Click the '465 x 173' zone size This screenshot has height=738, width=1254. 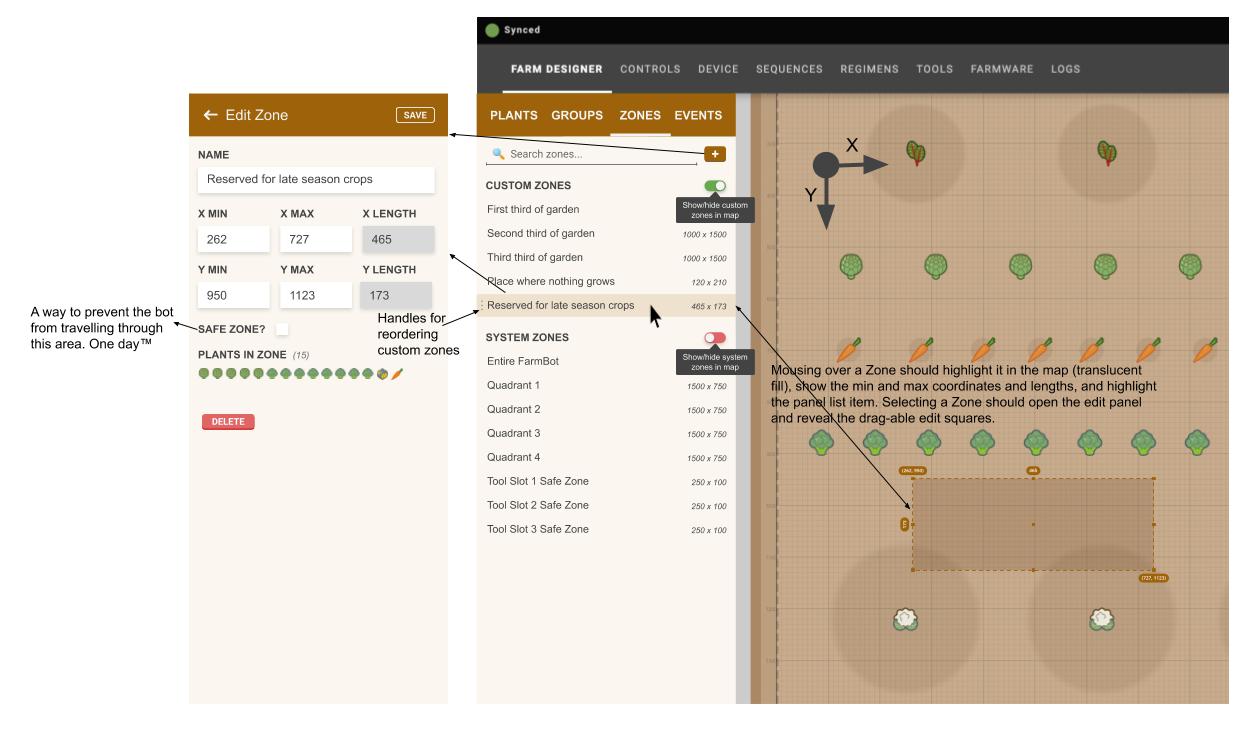pos(709,307)
